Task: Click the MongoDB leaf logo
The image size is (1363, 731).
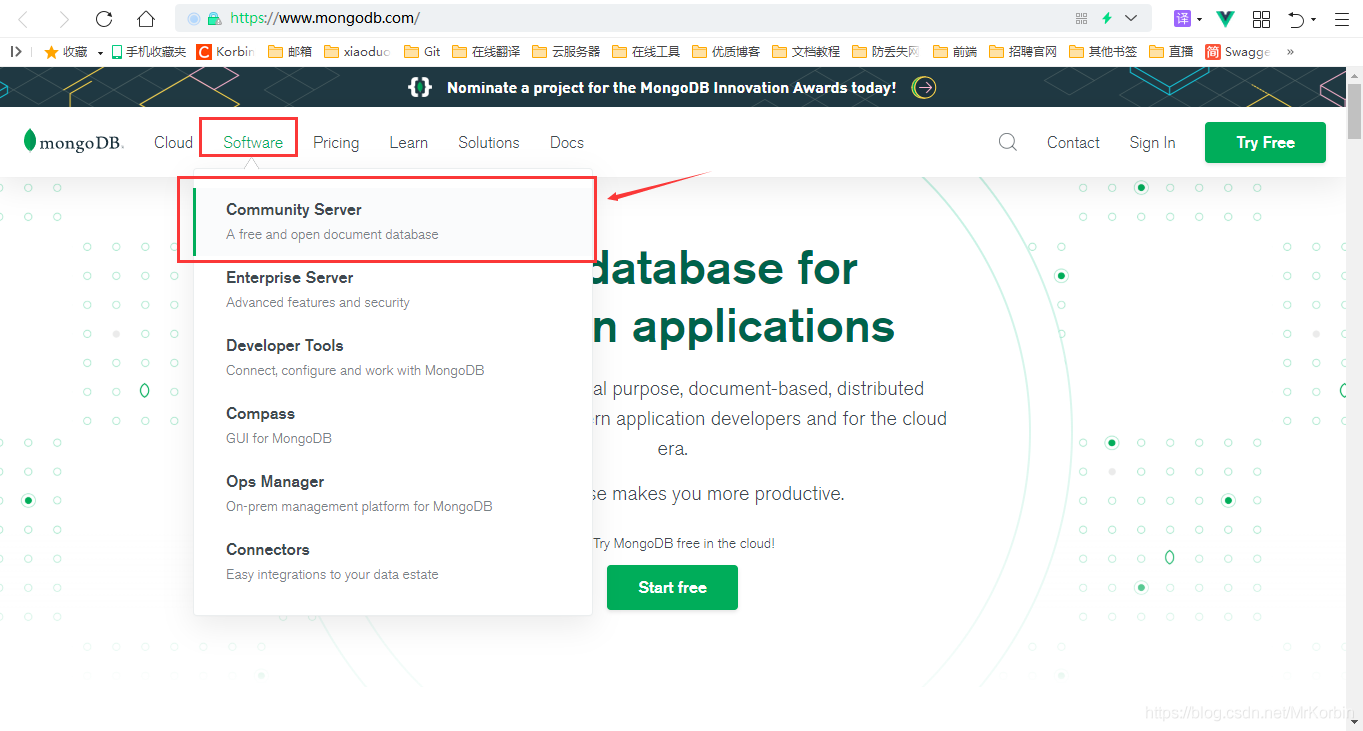Action: click(x=74, y=142)
